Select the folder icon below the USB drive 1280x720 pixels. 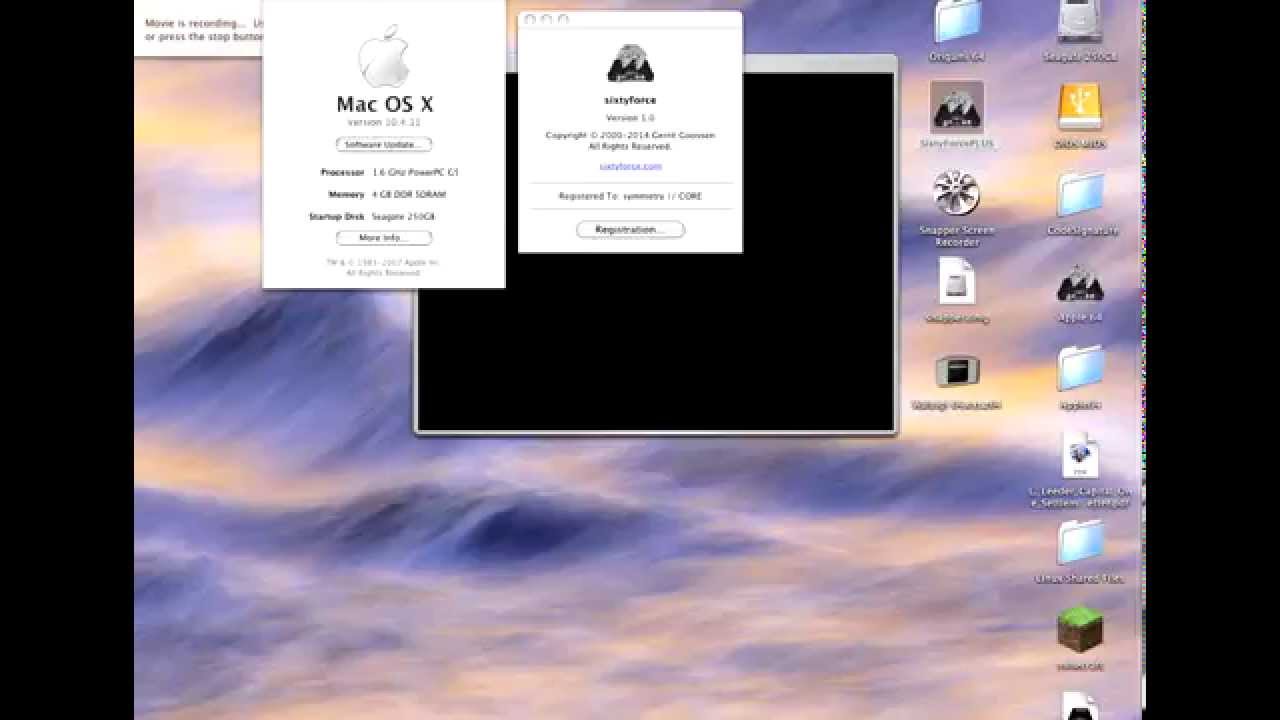1080,195
